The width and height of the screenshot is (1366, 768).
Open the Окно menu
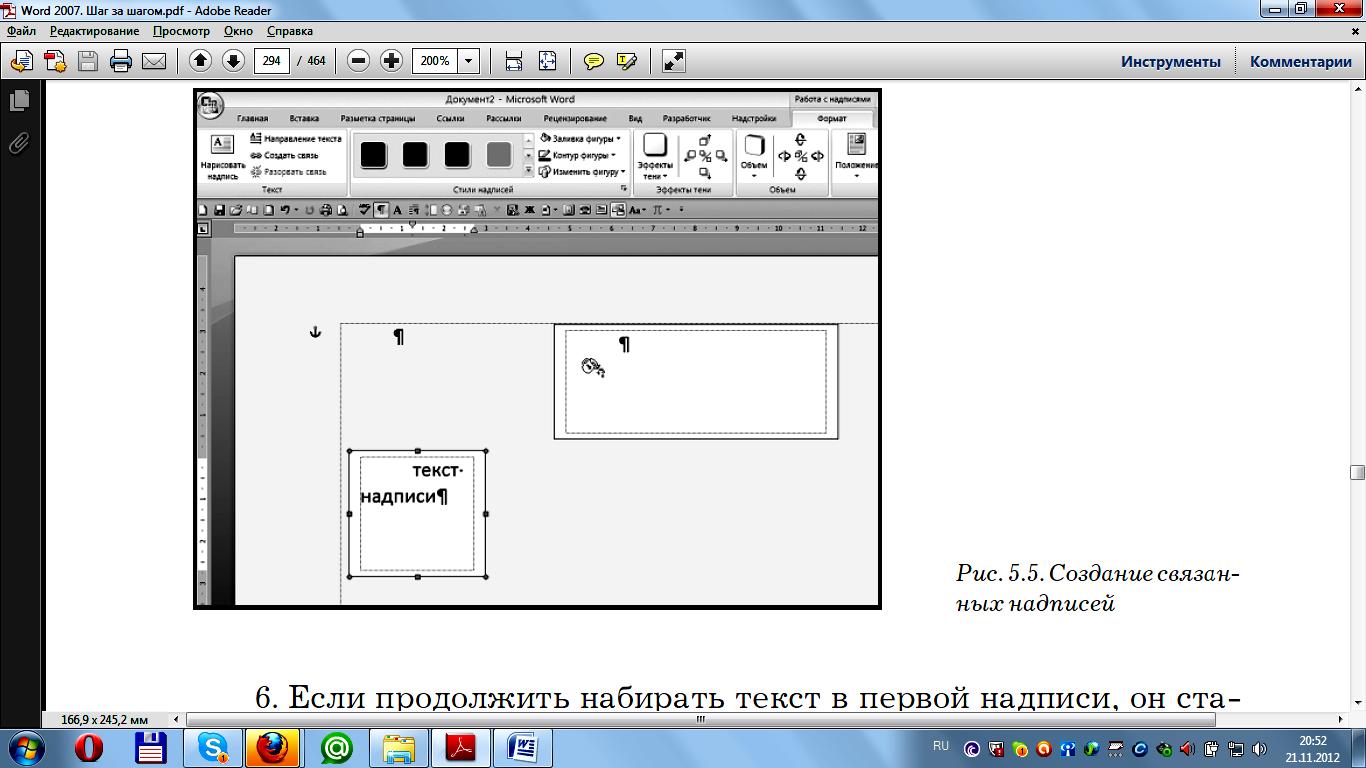coord(238,31)
